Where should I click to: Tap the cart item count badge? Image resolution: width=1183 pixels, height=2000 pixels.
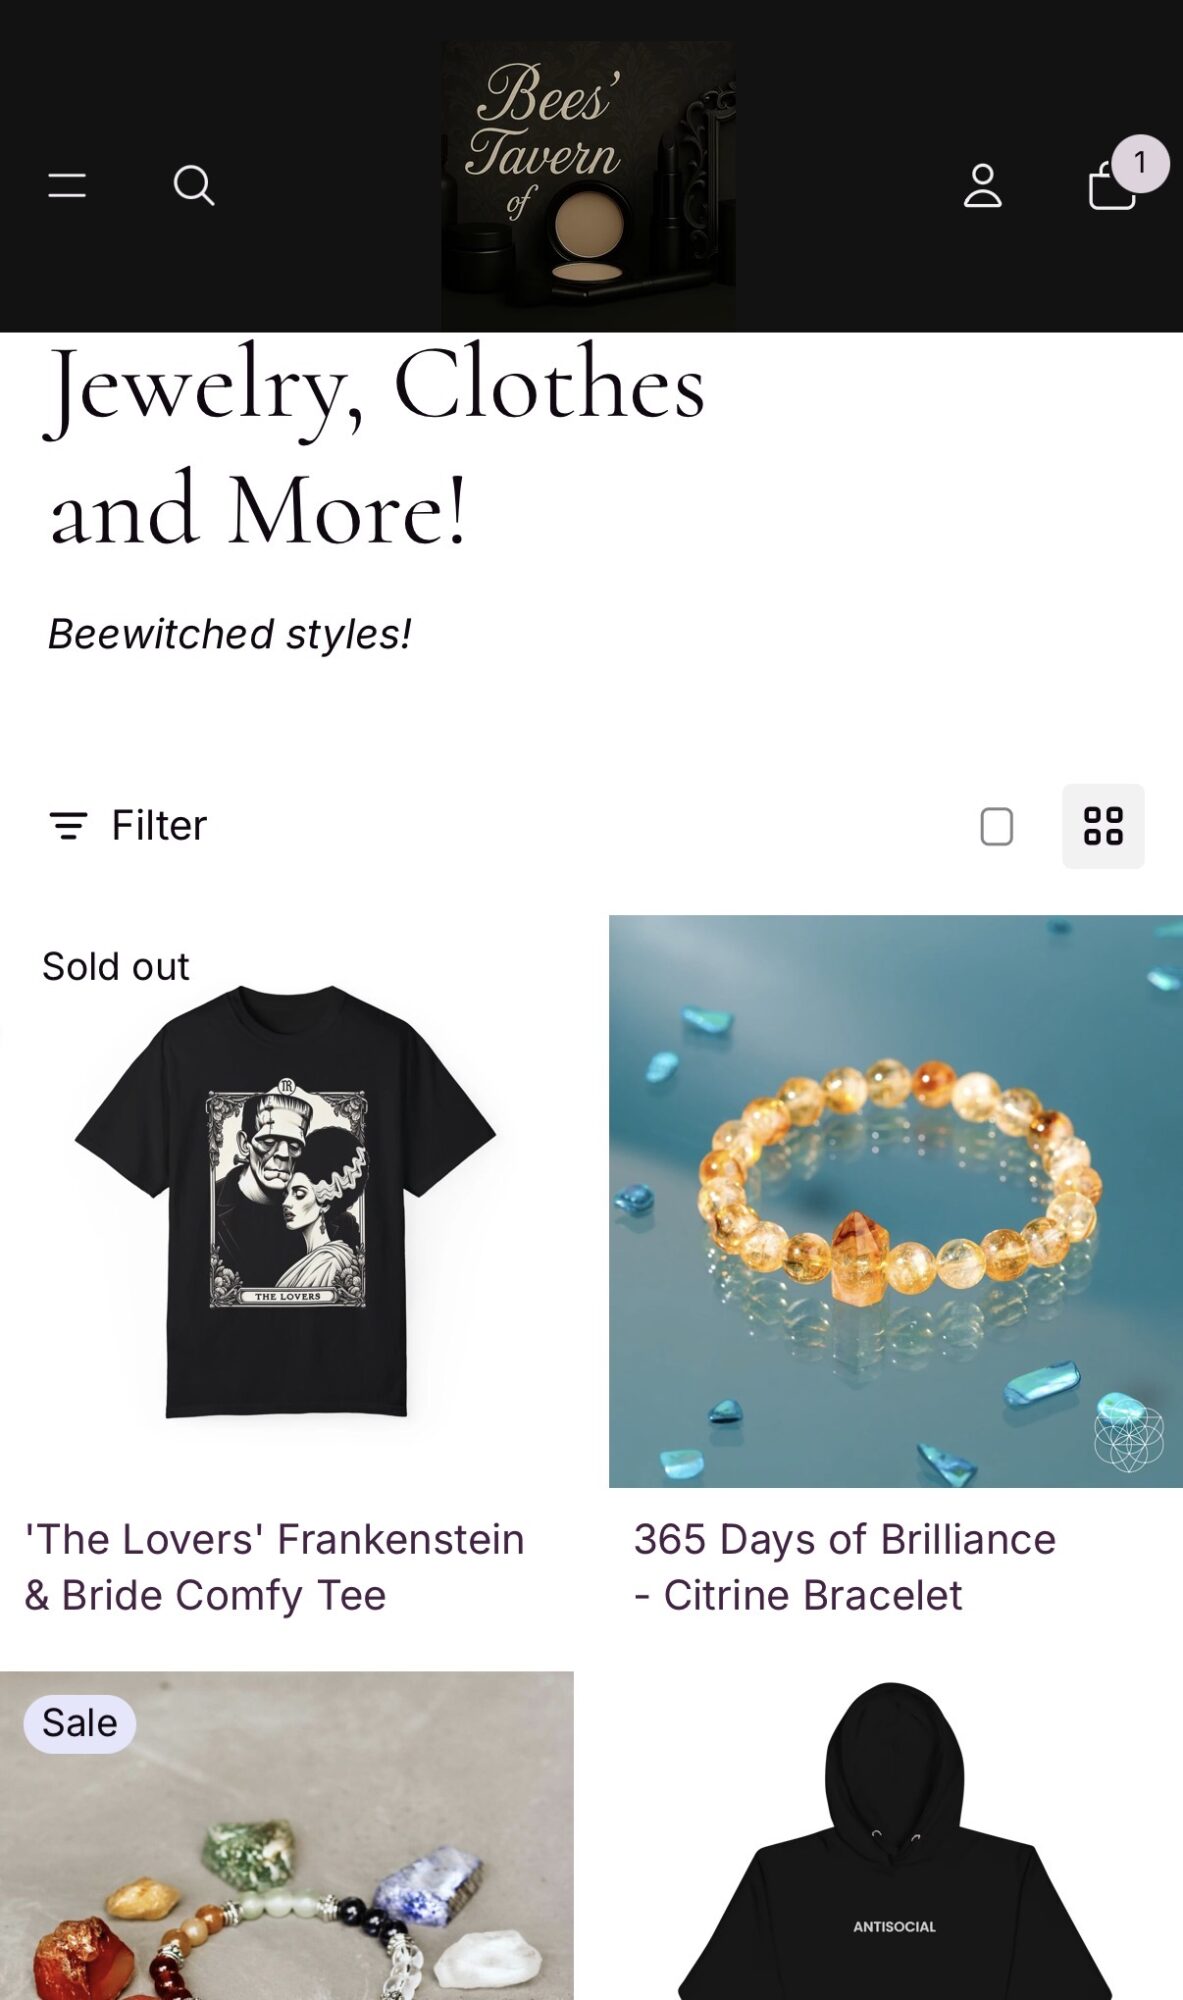(1139, 163)
